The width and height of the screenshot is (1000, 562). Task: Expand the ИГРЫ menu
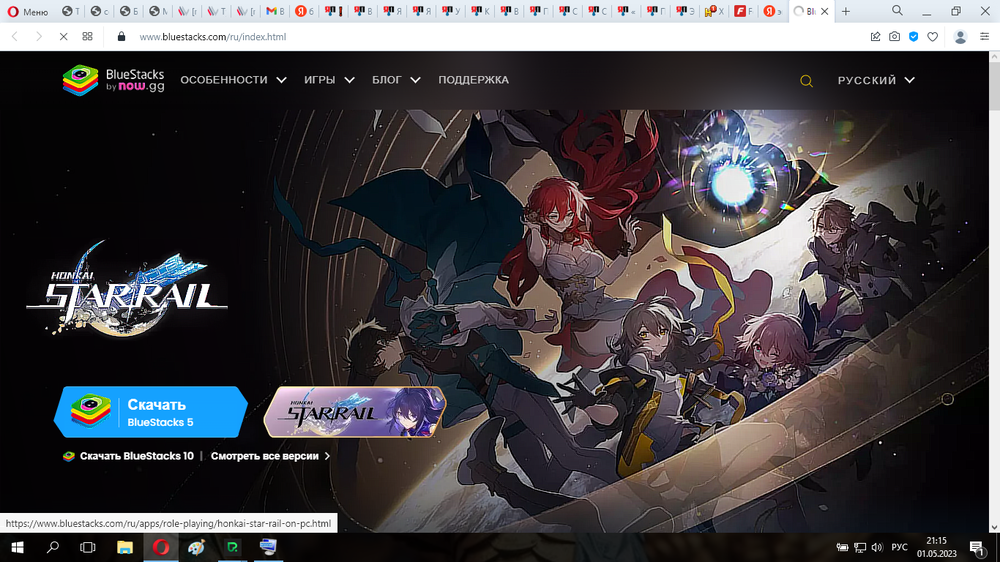[329, 80]
